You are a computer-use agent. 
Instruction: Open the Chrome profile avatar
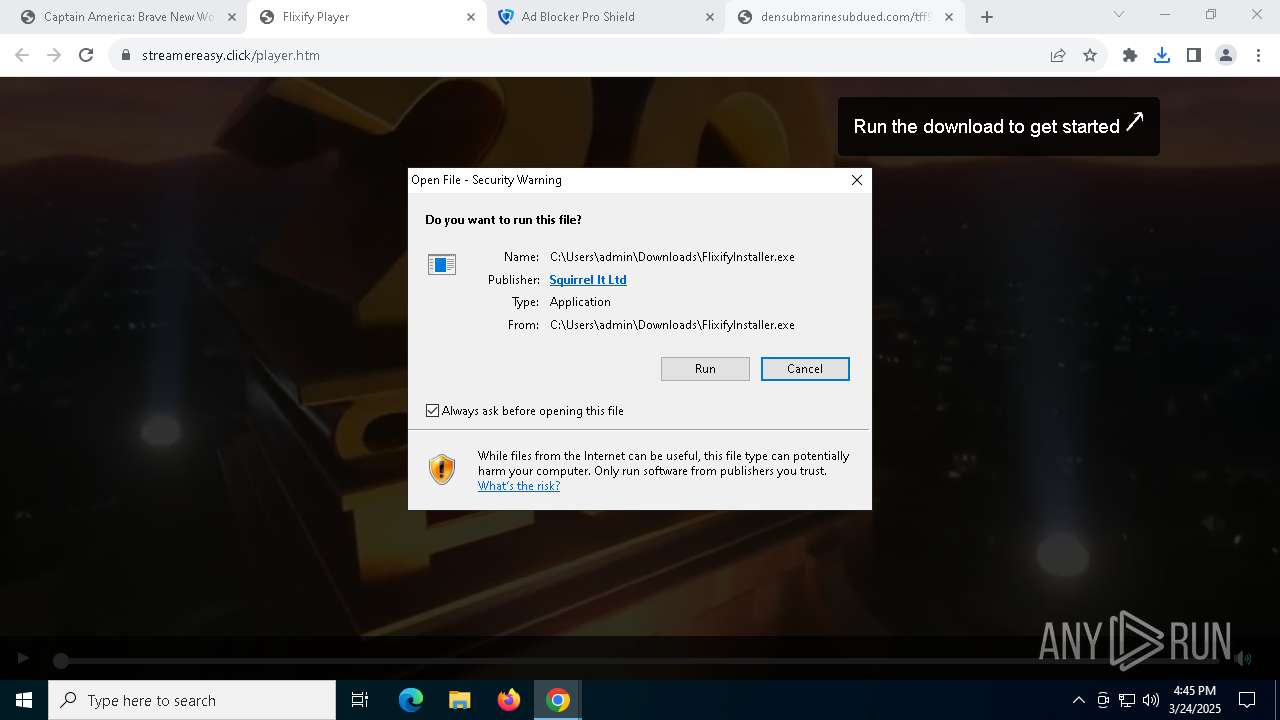coord(1226,55)
